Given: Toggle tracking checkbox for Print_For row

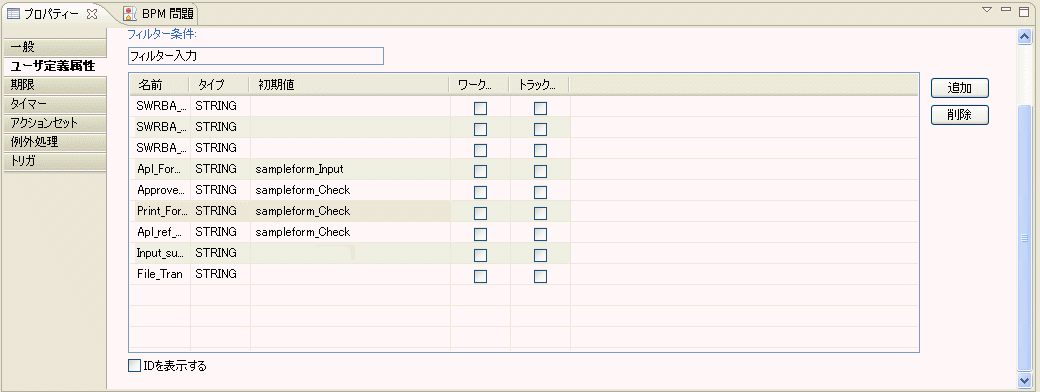Looking at the screenshot, I should (x=541, y=213).
